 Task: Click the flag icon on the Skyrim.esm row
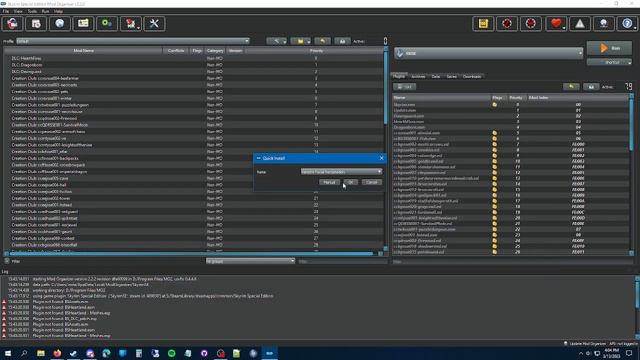click(x=494, y=104)
